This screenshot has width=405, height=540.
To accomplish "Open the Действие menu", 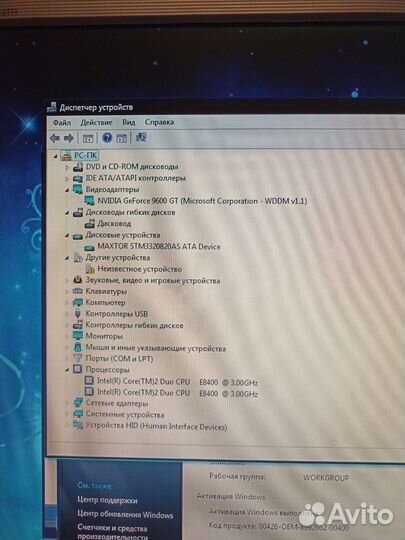I will pyautogui.click(x=96, y=122).
